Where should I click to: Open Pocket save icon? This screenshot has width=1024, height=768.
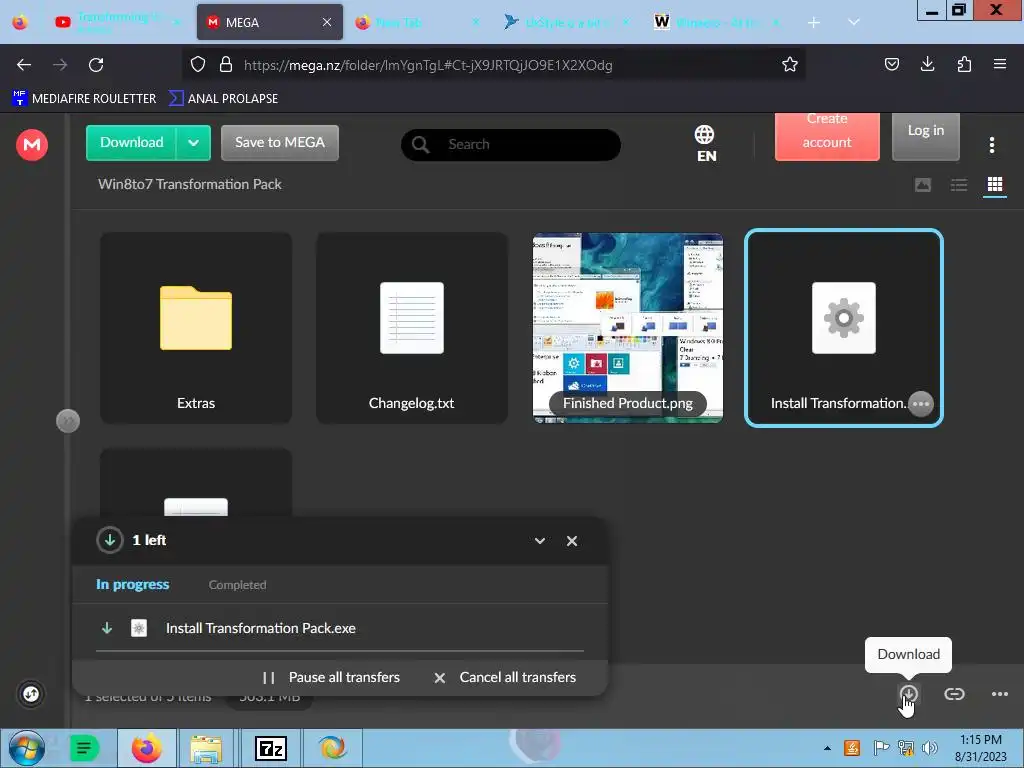(x=891, y=64)
